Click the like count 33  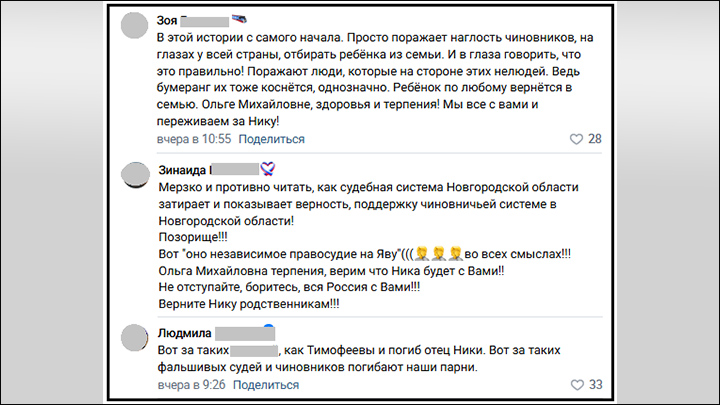point(596,384)
